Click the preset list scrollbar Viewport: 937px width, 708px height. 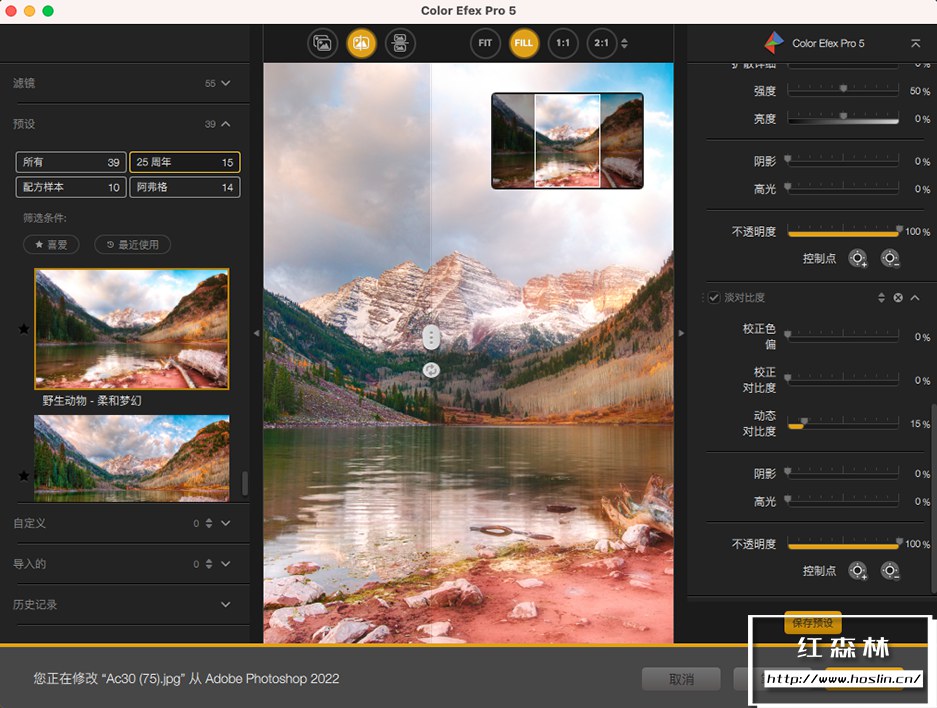245,483
